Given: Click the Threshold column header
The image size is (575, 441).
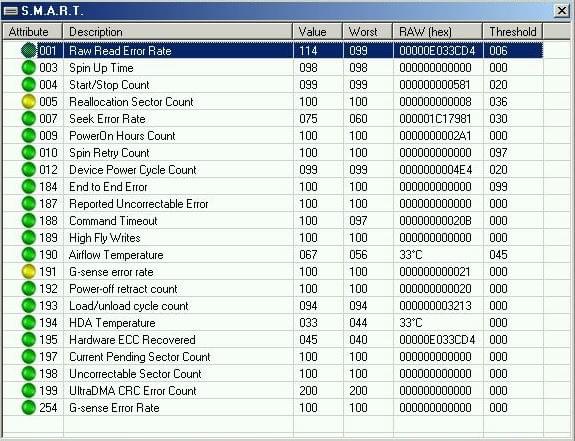Looking at the screenshot, I should [513, 32].
